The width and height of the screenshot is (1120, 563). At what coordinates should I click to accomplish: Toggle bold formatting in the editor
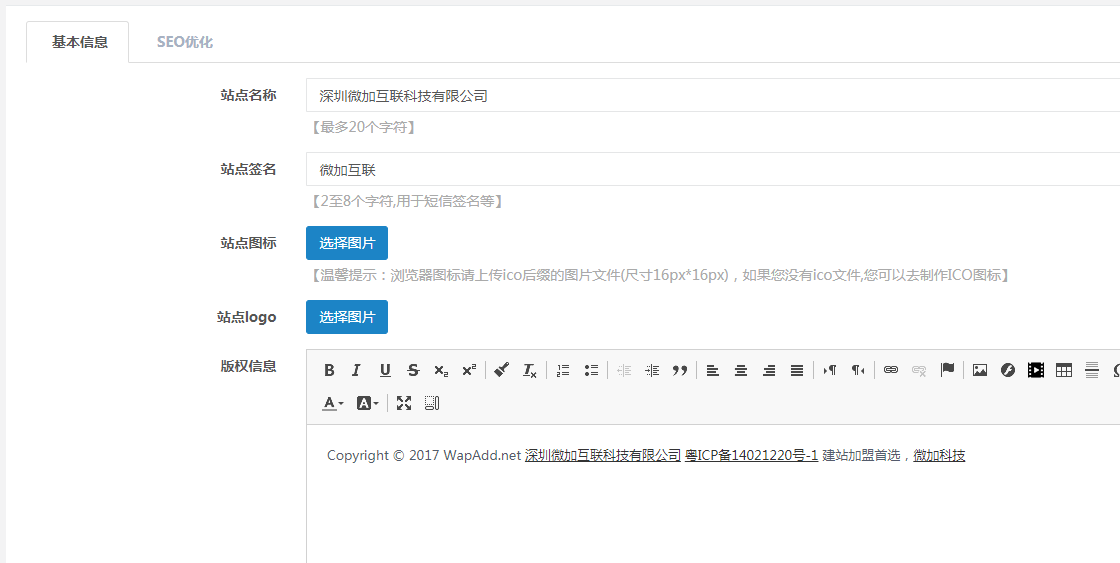tap(329, 370)
